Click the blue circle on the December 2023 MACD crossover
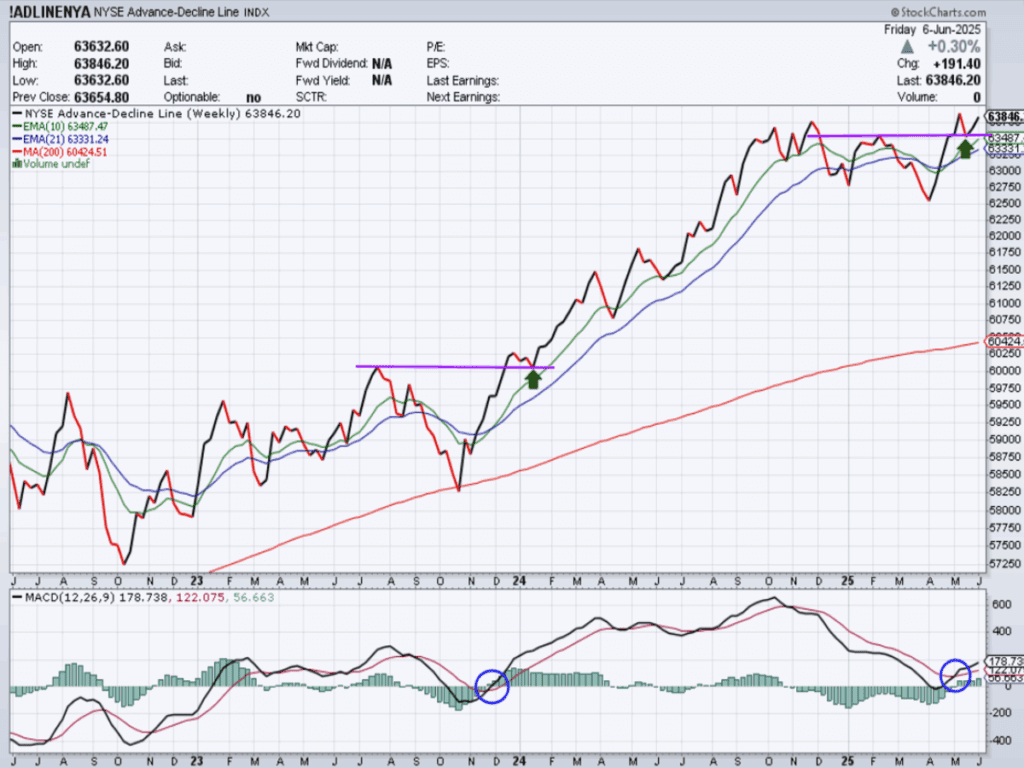Viewport: 1024px width, 768px height. (492, 685)
